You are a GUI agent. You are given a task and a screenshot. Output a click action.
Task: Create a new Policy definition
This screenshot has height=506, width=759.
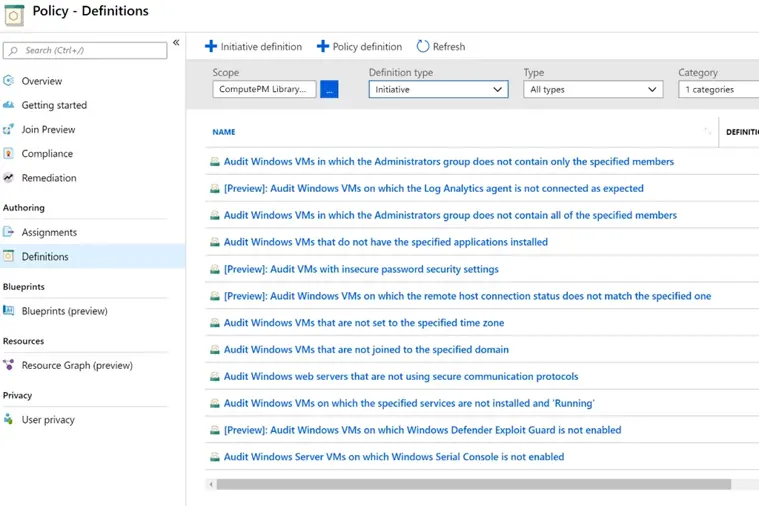tap(367, 46)
